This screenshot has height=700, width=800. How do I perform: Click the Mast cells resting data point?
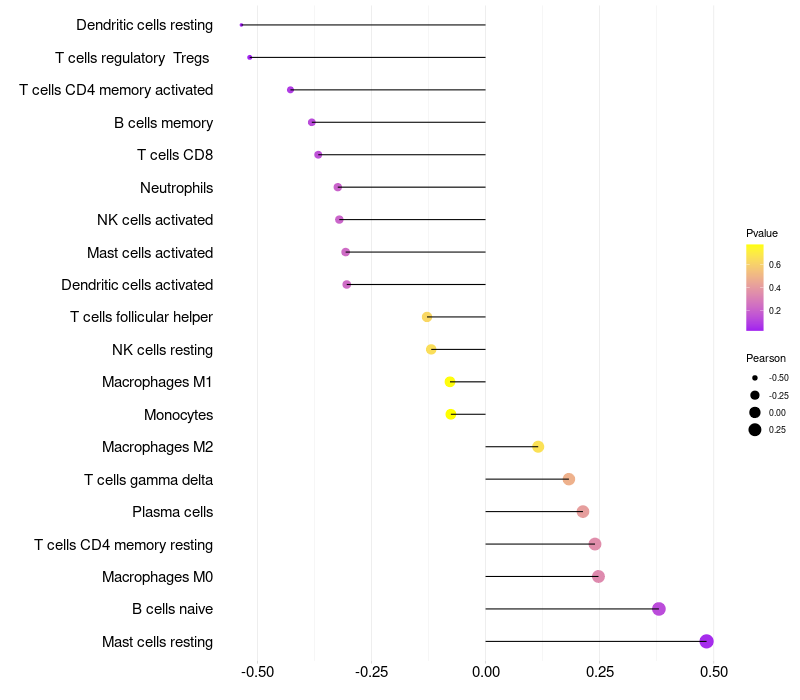(x=706, y=642)
